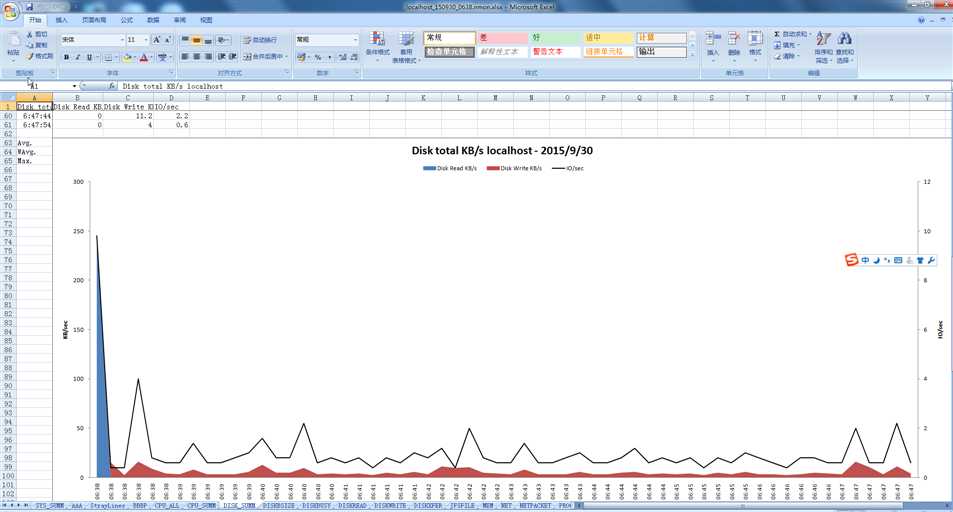953x512 pixels.
Task: Open the Excel Help question-mark icon
Action: [921, 20]
